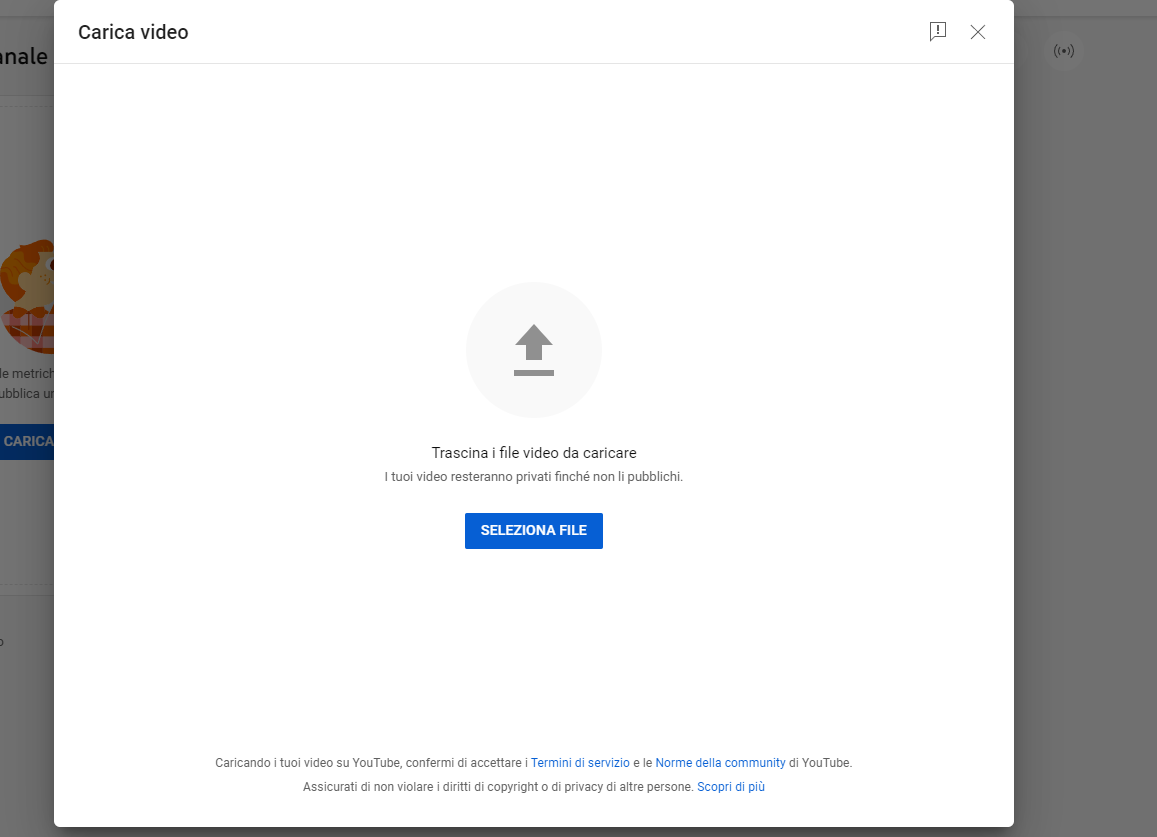Click the X to dismiss the upload dialog
Screen dimensions: 1157x837
978,32
